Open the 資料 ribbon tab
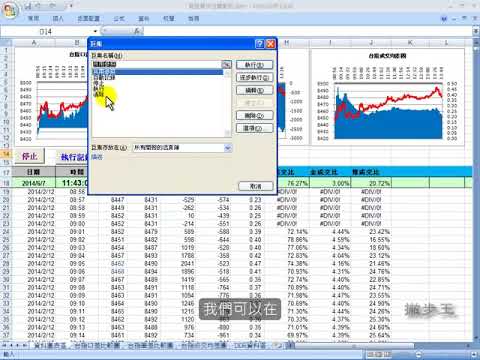480x360 pixels. 144,19
